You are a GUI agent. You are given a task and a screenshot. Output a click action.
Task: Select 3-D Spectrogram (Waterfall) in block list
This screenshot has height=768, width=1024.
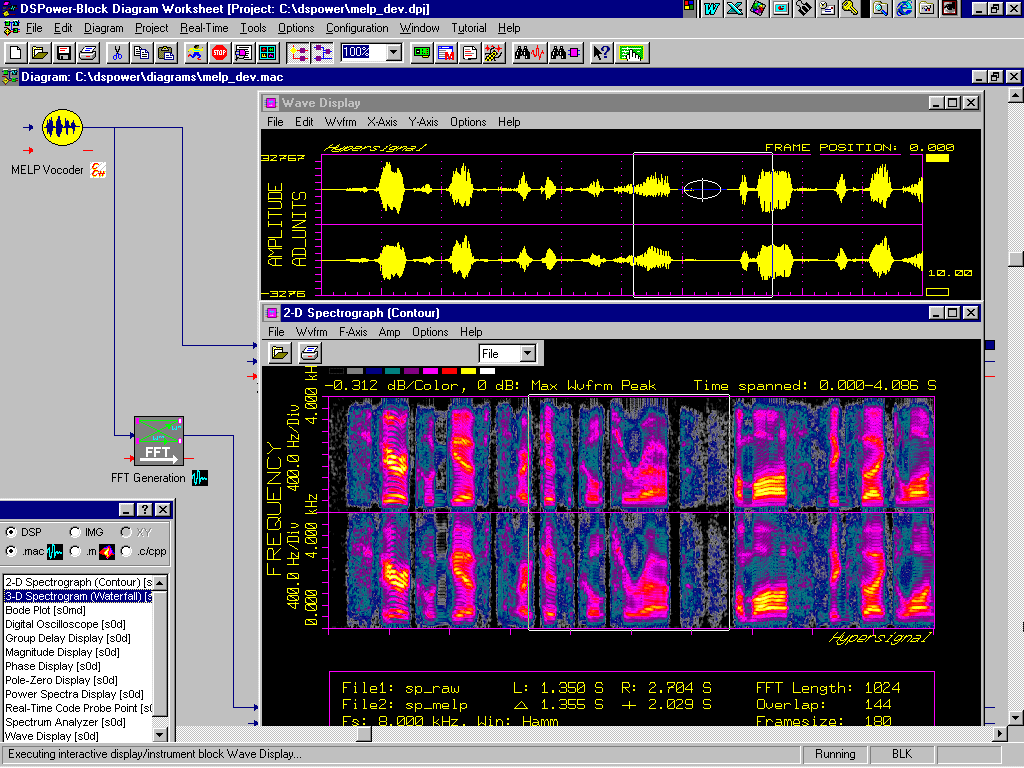click(78, 596)
